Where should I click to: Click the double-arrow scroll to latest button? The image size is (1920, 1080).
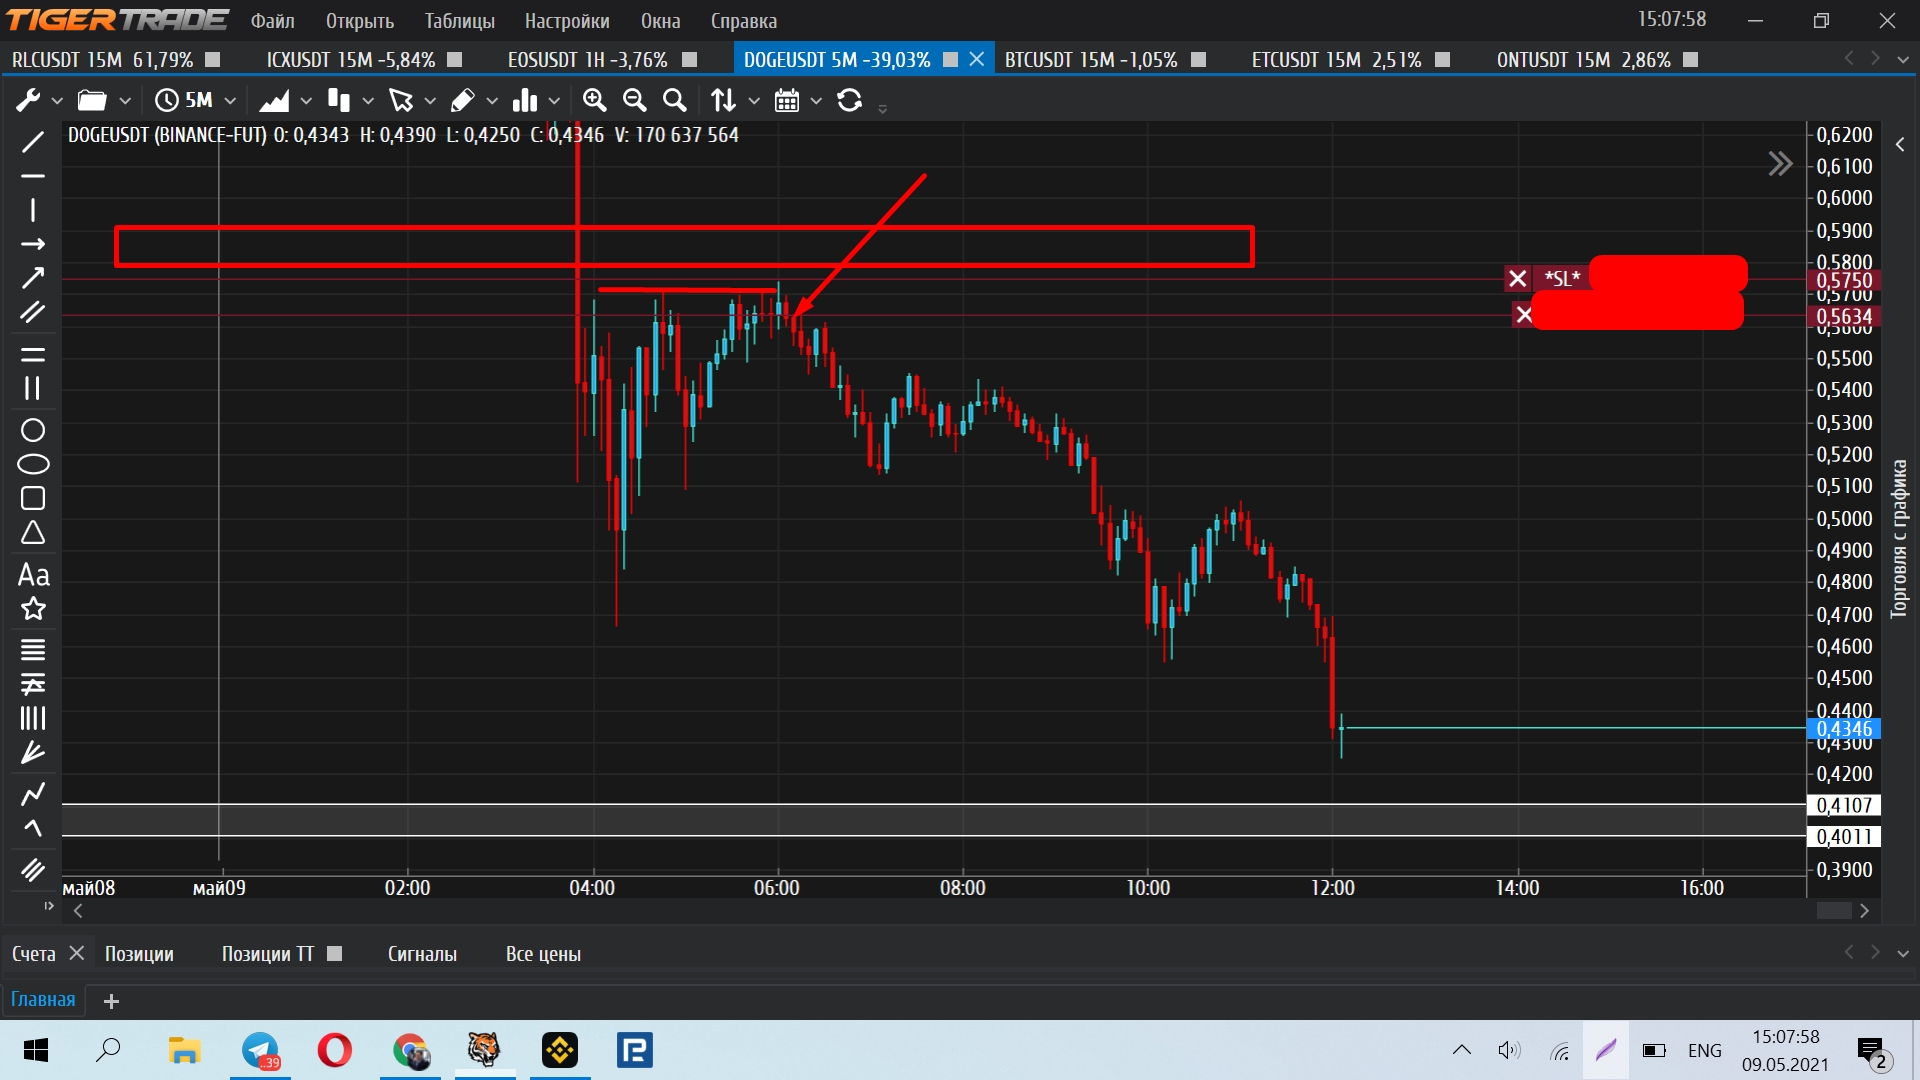tap(1780, 164)
